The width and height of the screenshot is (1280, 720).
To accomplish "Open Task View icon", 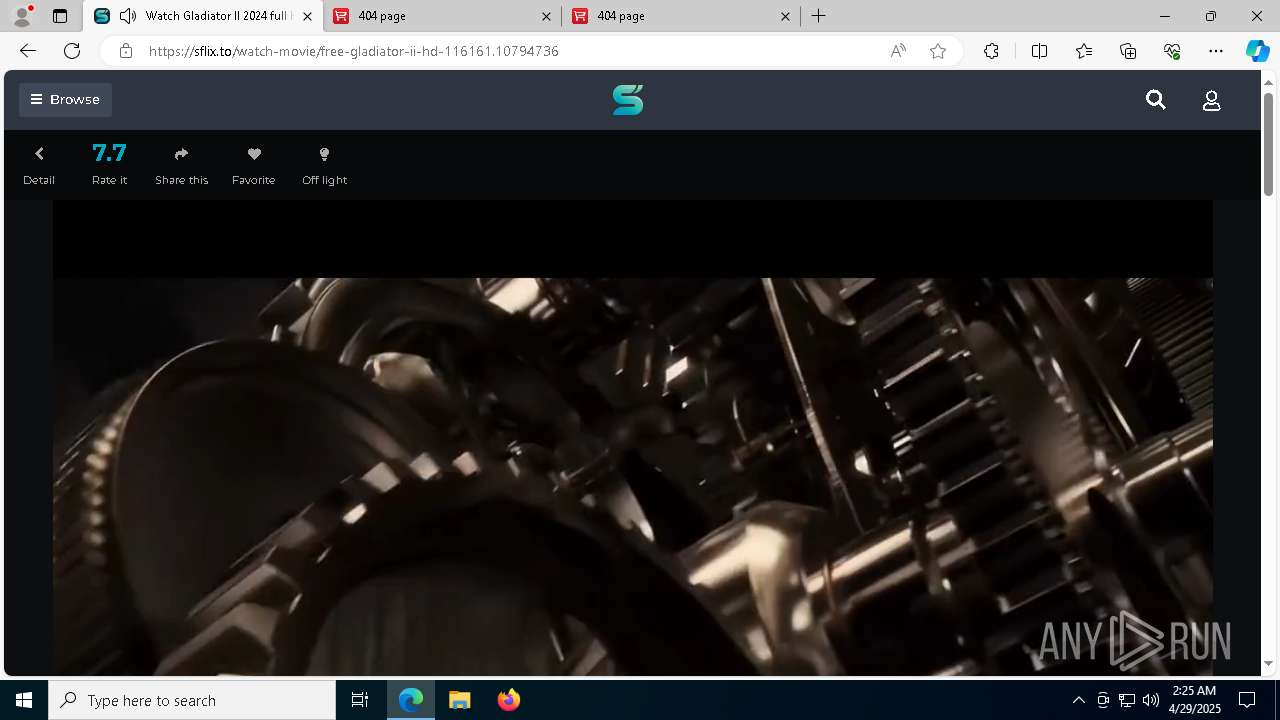I will pos(360,700).
